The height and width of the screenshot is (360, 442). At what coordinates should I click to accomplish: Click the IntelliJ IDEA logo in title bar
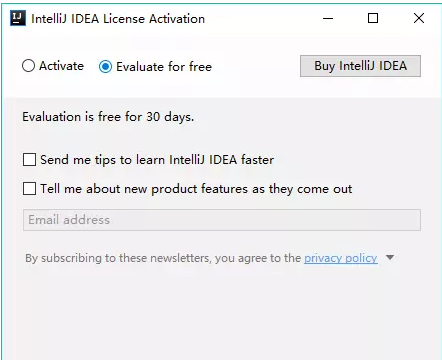(18, 18)
